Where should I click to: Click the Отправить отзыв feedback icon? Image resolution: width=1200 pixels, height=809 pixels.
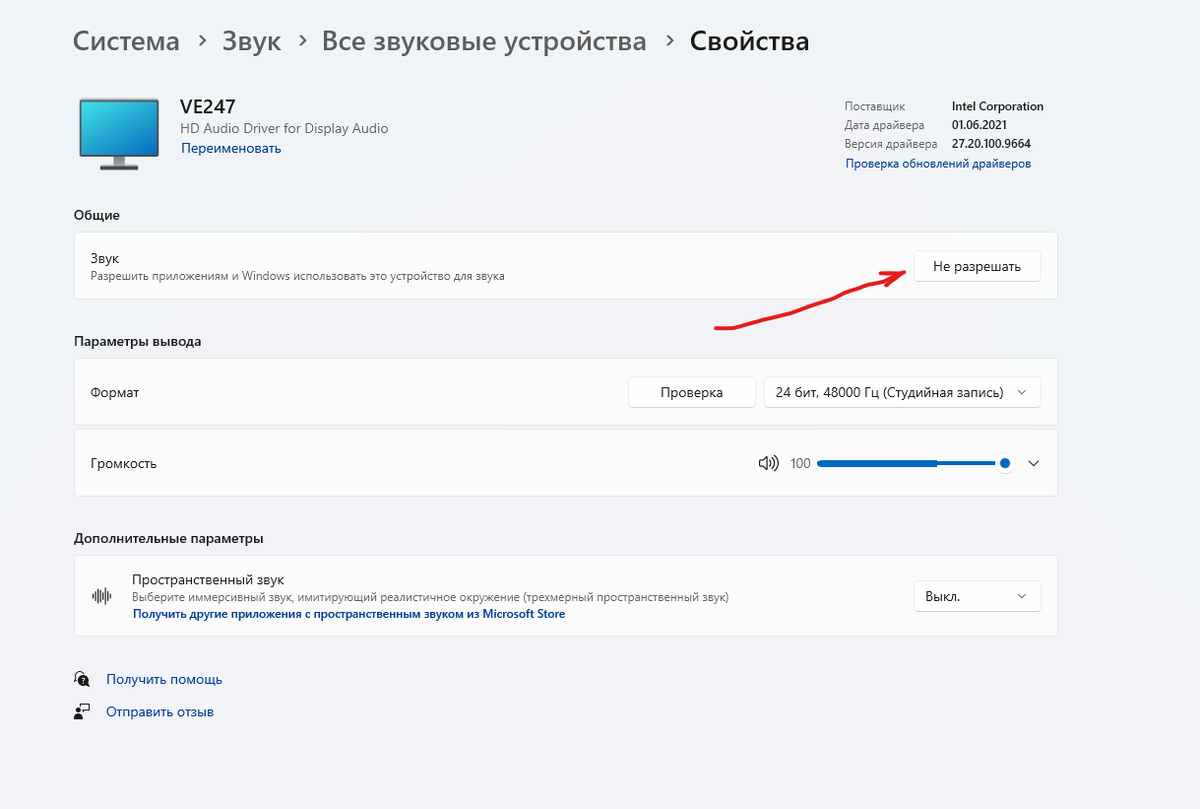click(x=82, y=711)
